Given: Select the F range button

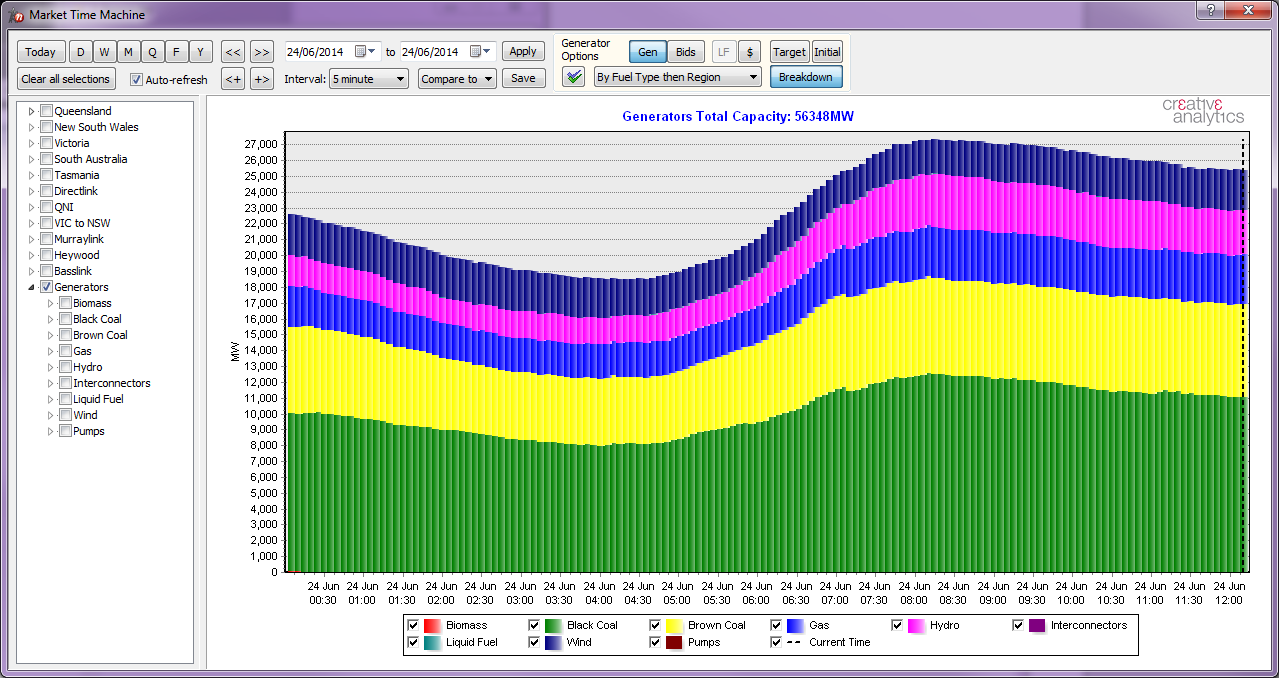Looking at the screenshot, I should click(177, 52).
